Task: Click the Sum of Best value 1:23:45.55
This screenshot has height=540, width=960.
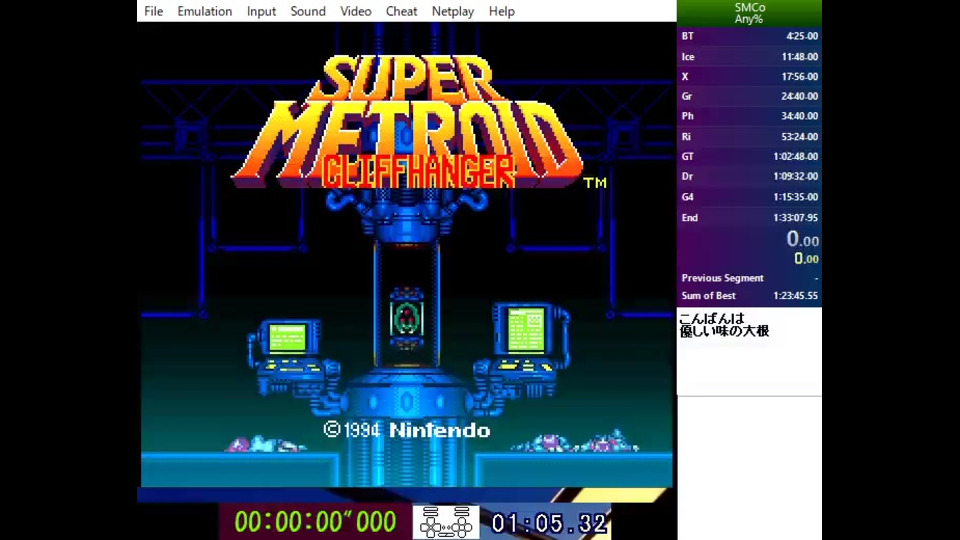Action: click(795, 296)
